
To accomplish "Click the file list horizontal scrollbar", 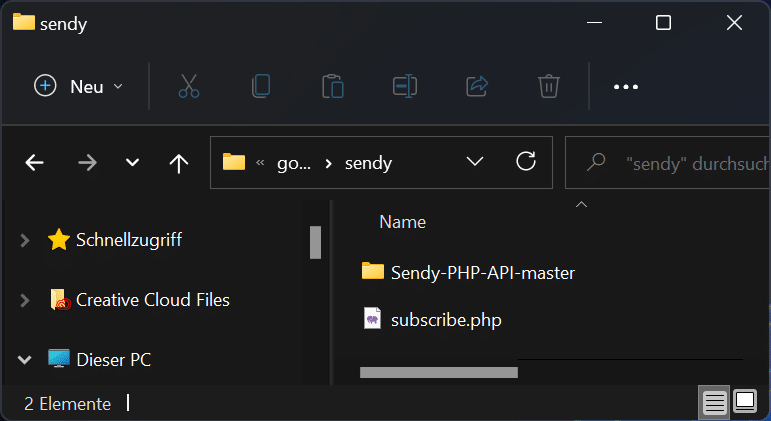I will 439,372.
